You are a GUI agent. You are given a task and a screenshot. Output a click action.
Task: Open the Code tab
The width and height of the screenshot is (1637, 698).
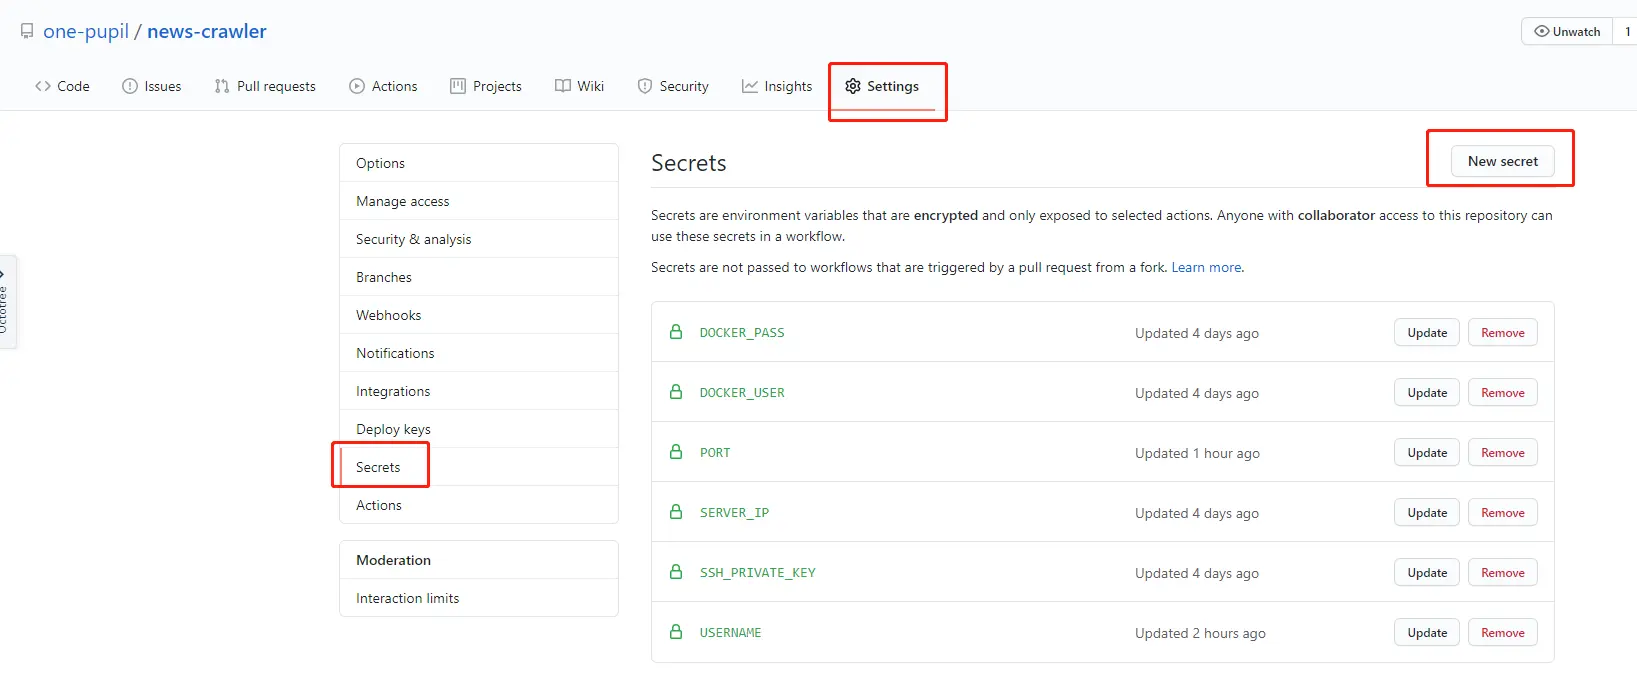click(62, 86)
